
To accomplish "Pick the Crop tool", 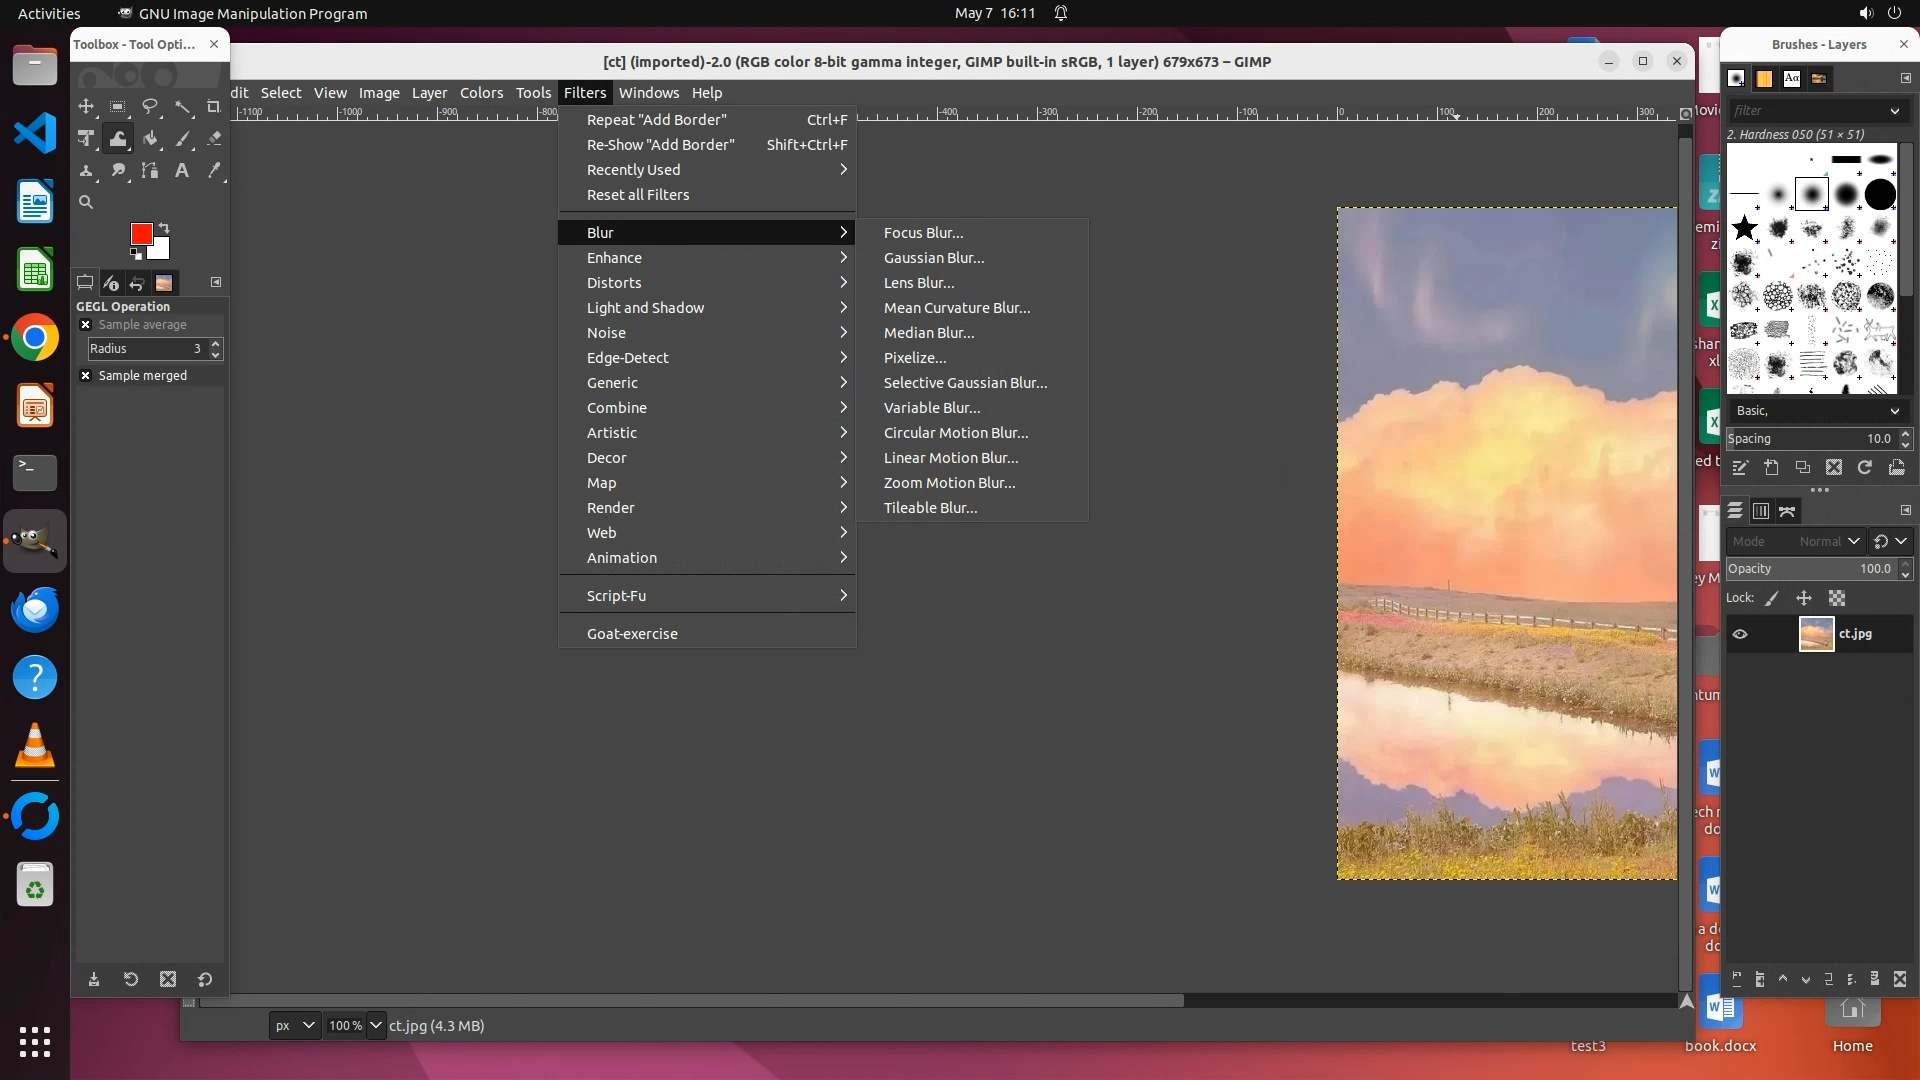I will (213, 107).
